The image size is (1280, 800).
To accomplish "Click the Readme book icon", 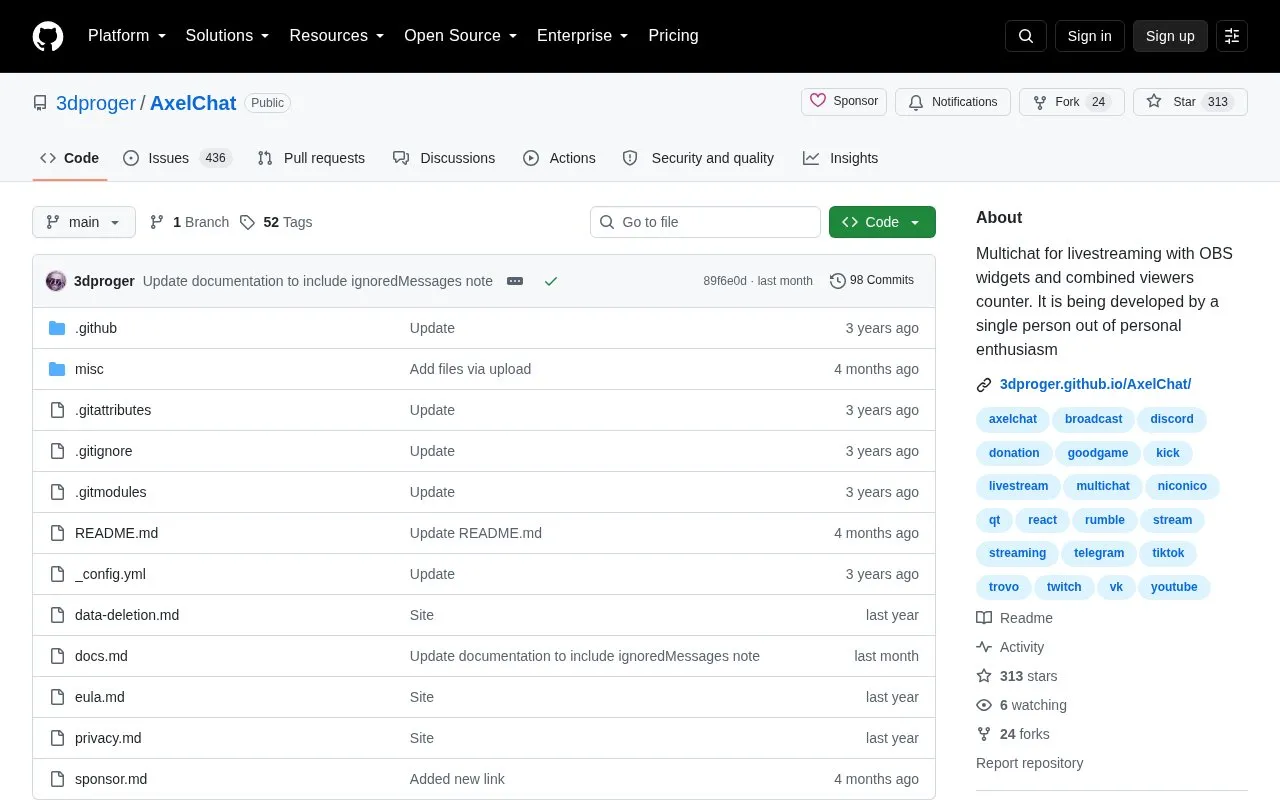I will [x=984, y=618].
